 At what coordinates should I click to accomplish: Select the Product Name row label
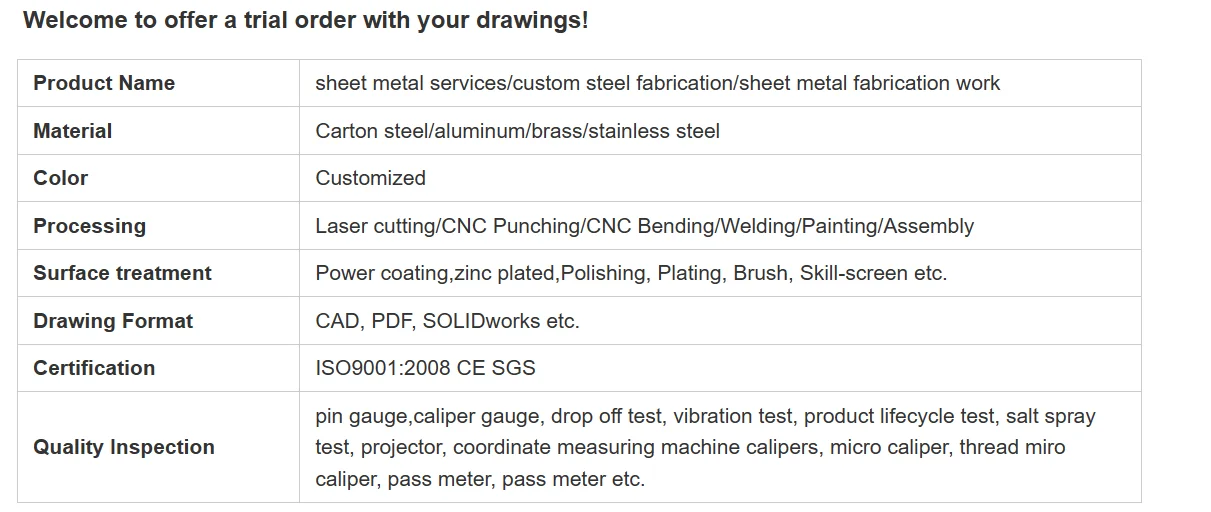click(104, 83)
